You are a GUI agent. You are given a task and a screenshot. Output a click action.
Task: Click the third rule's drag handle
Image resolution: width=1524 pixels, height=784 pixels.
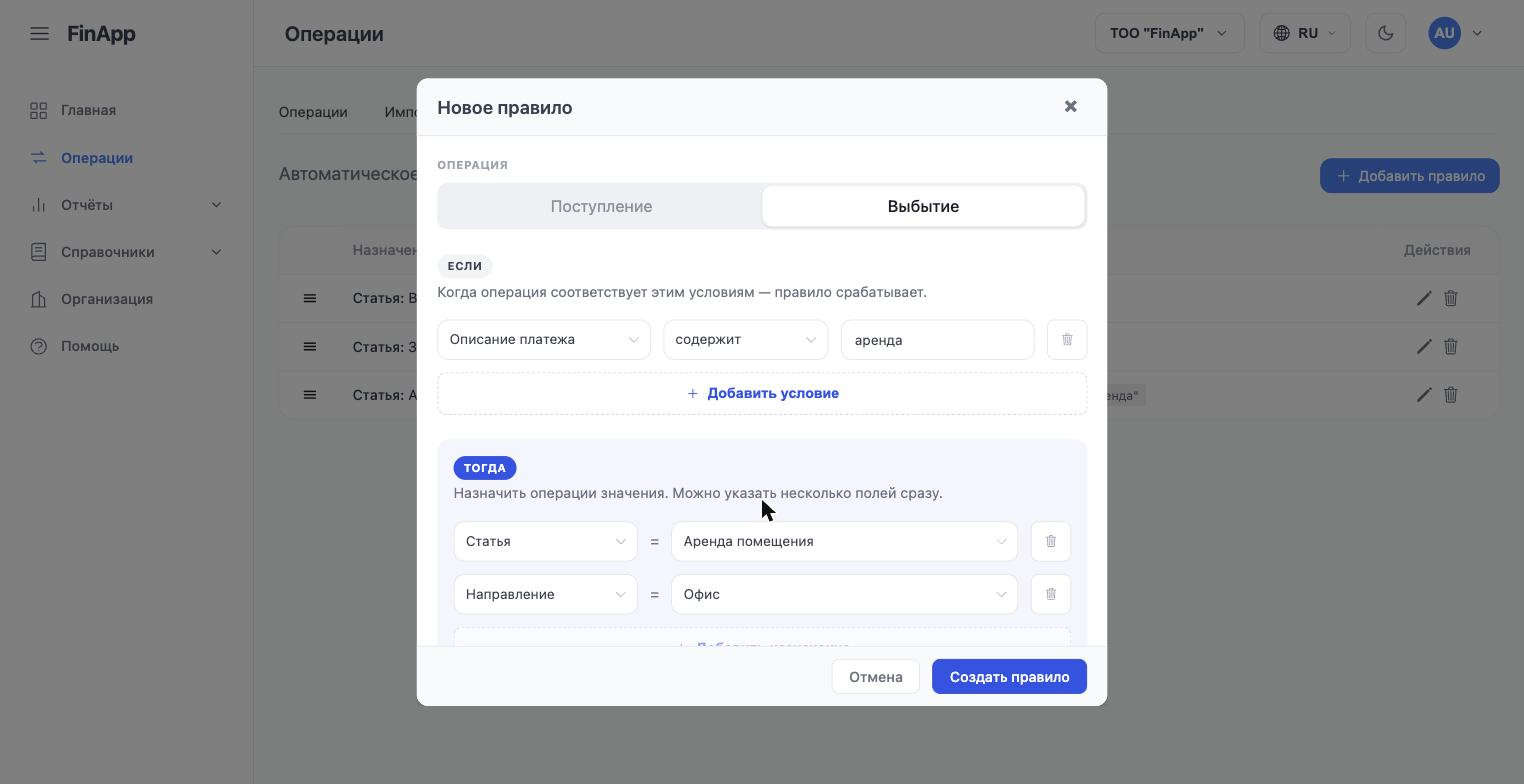[x=310, y=395]
